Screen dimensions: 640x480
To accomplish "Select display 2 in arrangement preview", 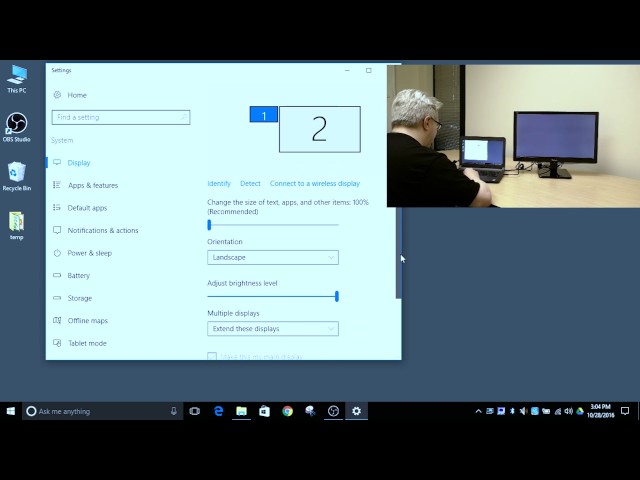I will (x=320, y=129).
